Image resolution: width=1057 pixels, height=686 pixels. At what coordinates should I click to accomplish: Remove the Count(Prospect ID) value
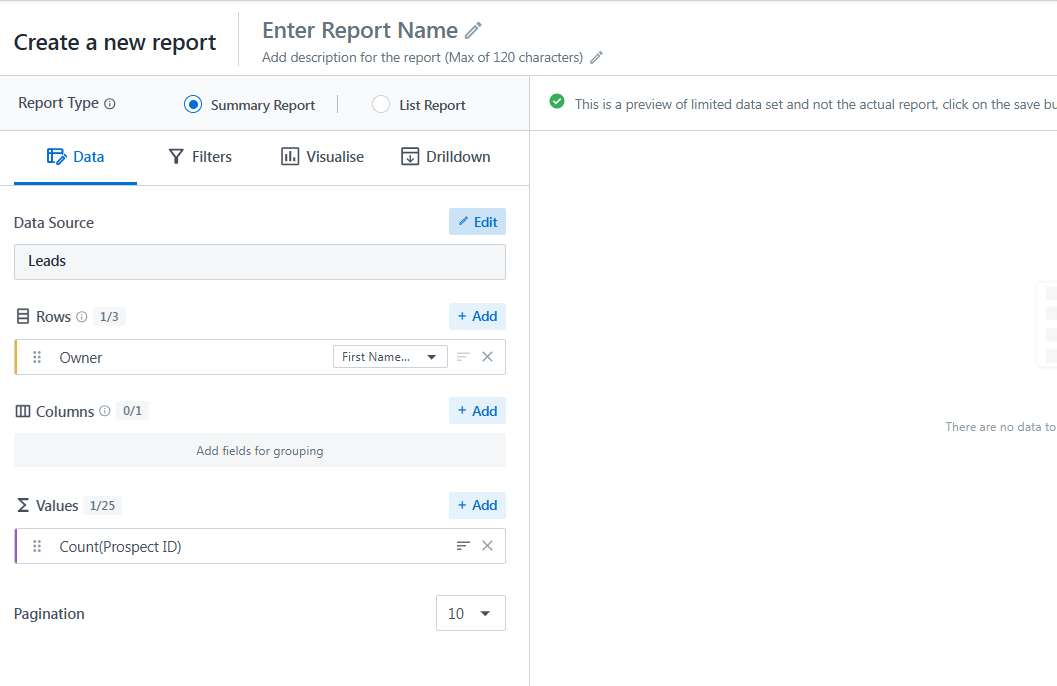coord(487,546)
